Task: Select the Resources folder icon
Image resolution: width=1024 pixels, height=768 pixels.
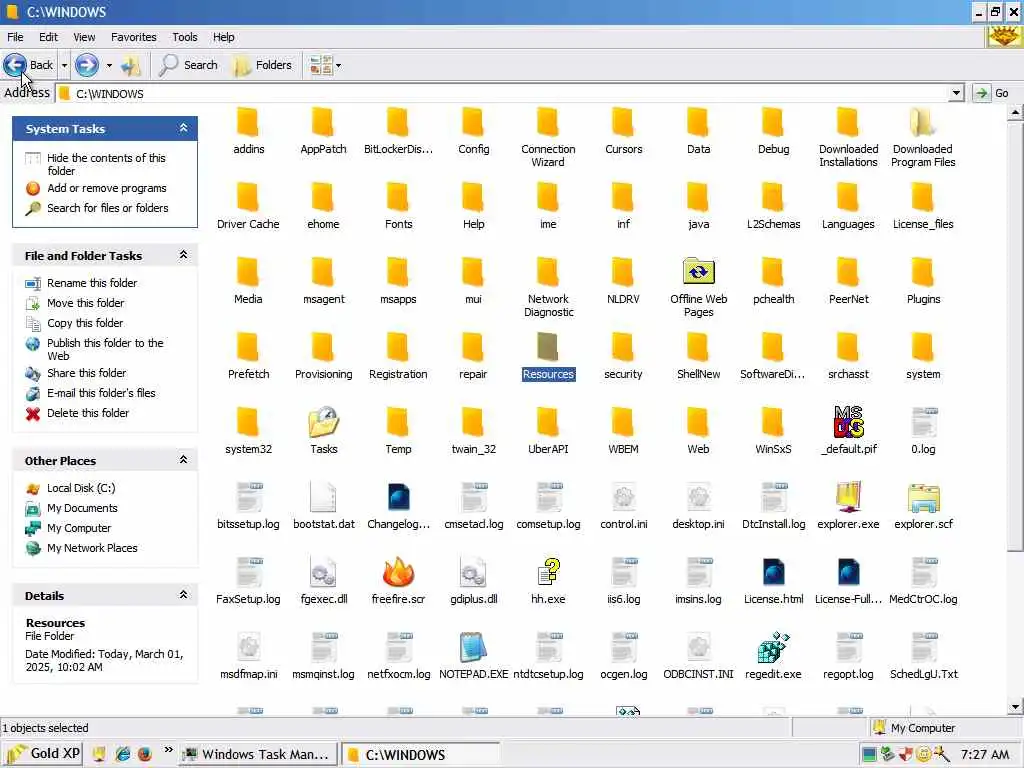Action: pyautogui.click(x=548, y=346)
